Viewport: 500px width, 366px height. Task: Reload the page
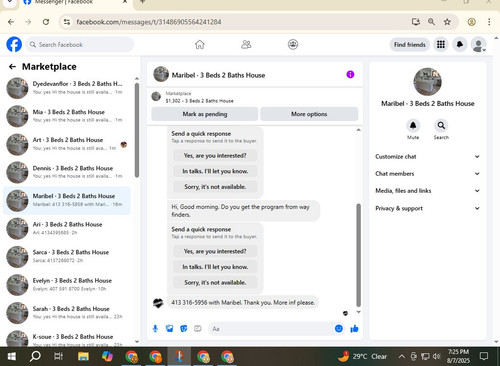click(x=46, y=22)
